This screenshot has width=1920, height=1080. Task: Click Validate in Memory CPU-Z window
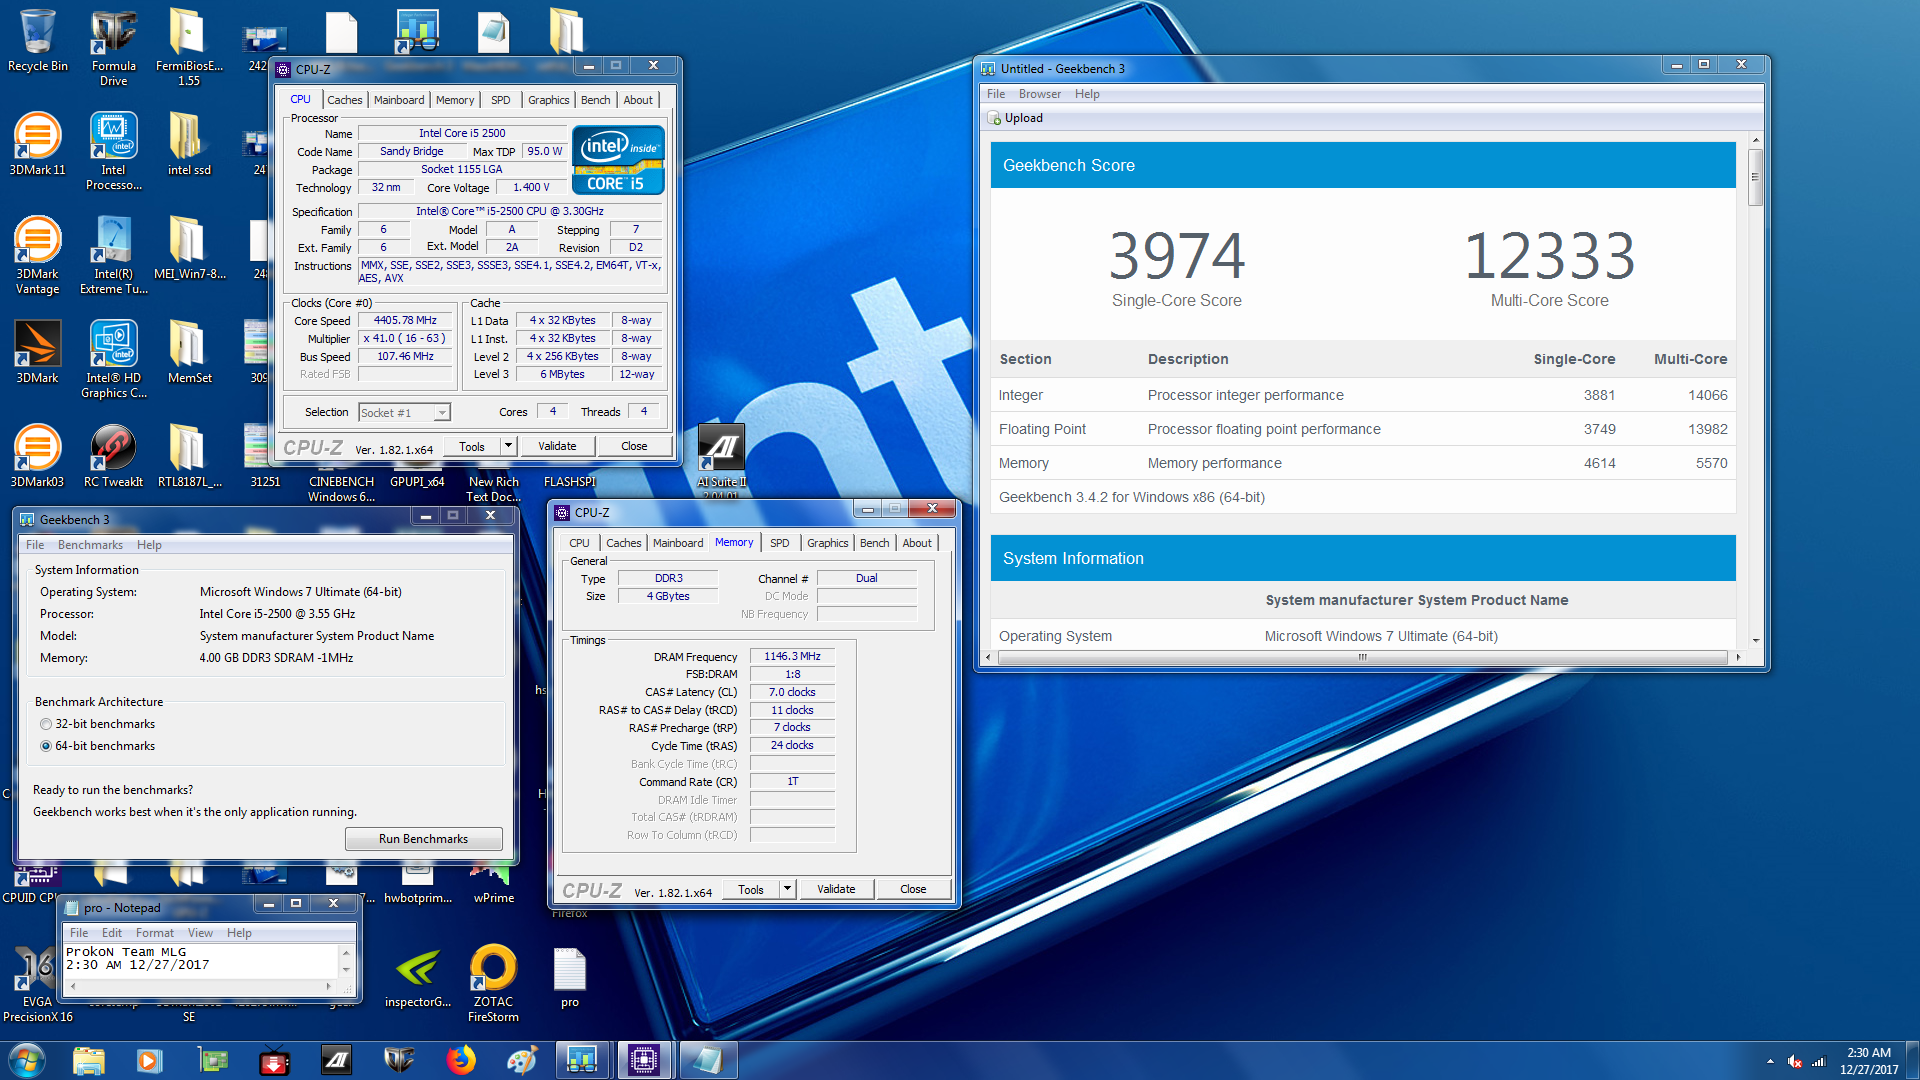[x=836, y=889]
